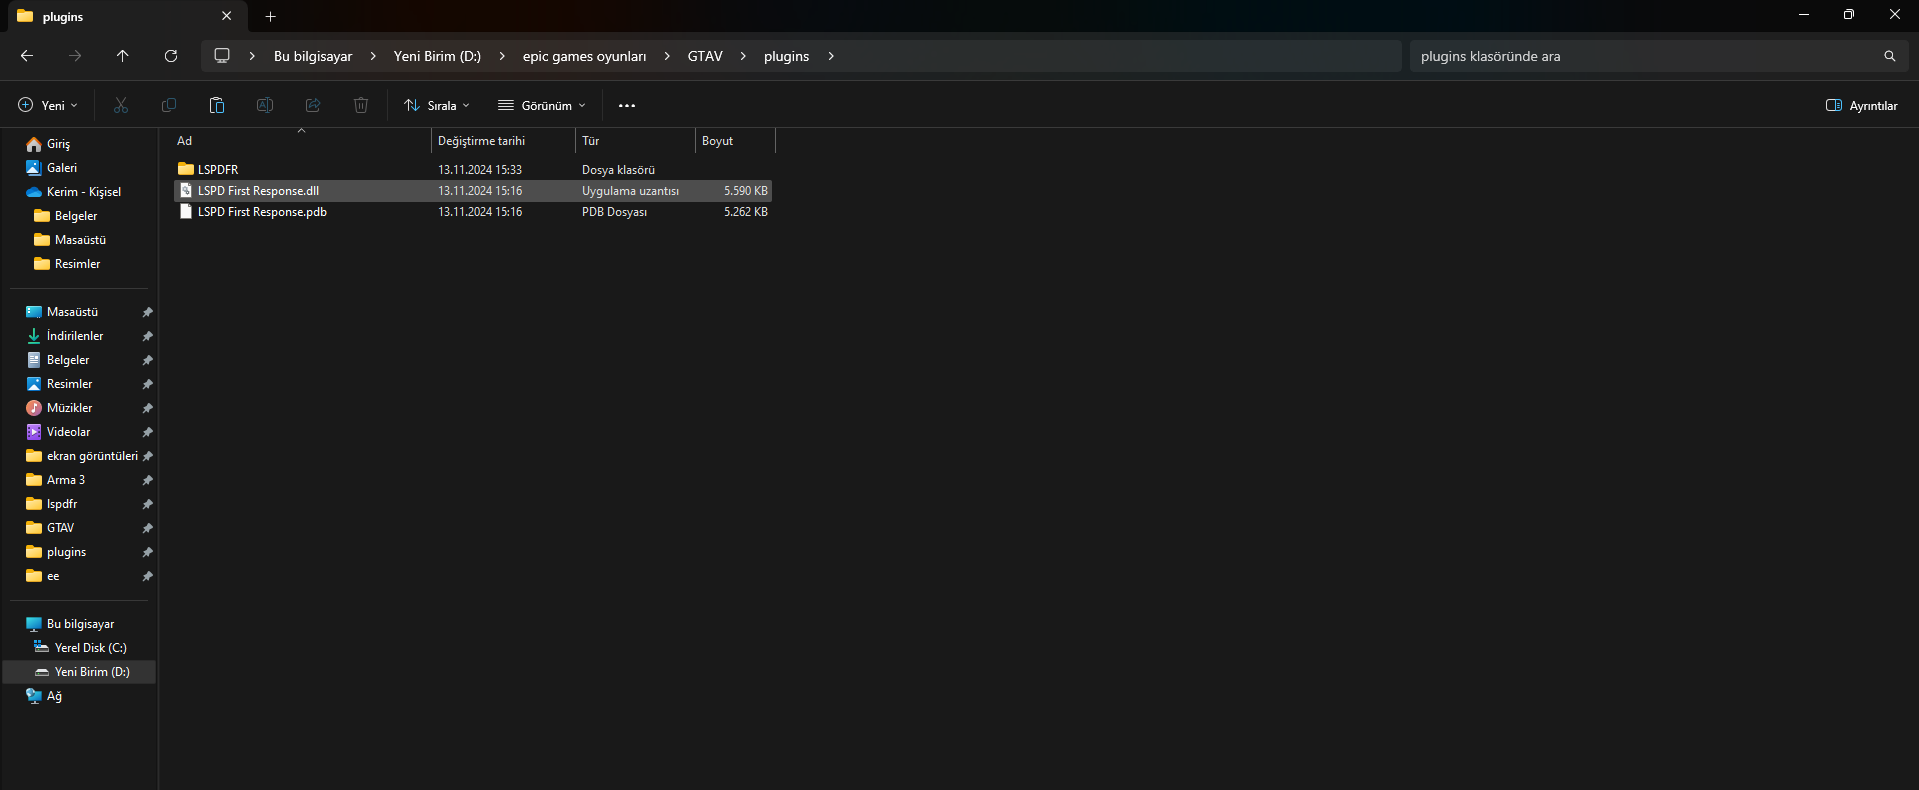Click the Copy icon in toolbar
1919x790 pixels.
pos(169,105)
